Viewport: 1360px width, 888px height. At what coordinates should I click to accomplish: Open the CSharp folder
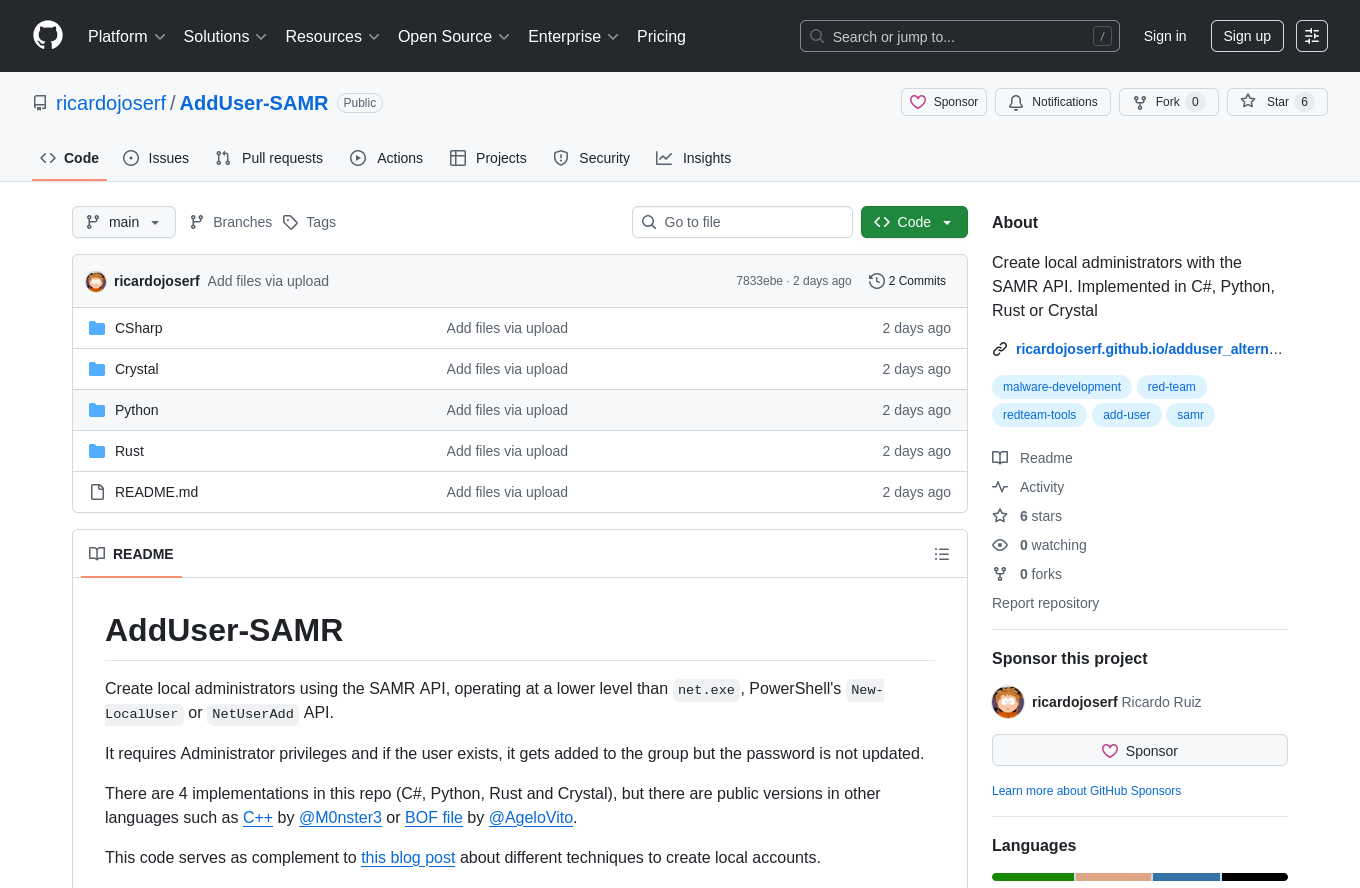[x=138, y=328]
